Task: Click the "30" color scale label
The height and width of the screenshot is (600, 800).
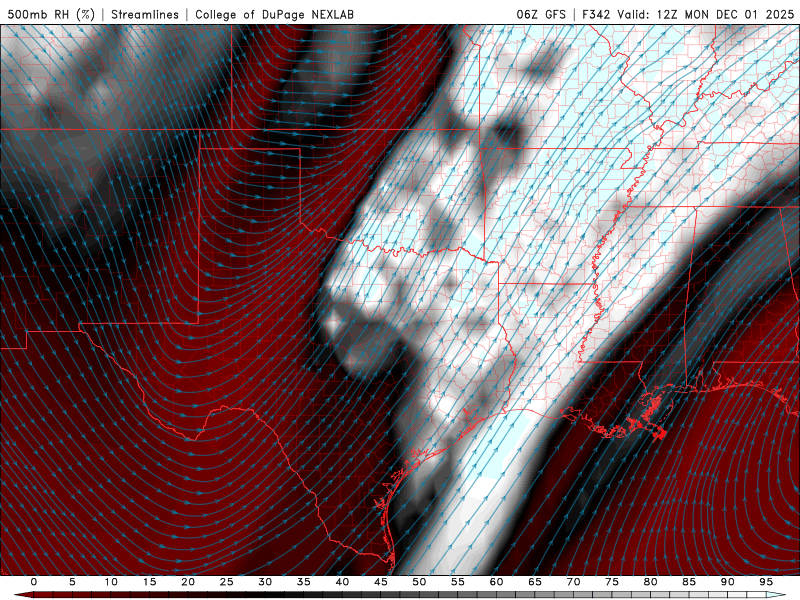Action: coord(265,582)
